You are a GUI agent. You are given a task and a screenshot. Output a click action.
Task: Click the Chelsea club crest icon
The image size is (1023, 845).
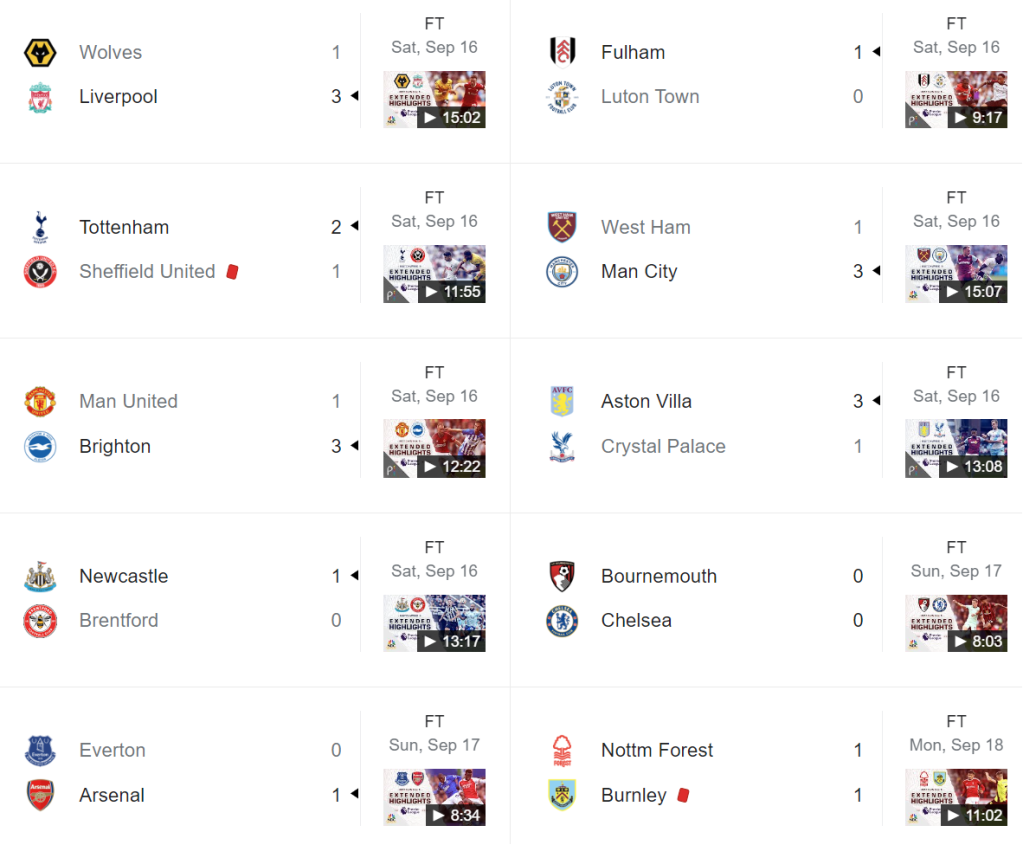[562, 620]
